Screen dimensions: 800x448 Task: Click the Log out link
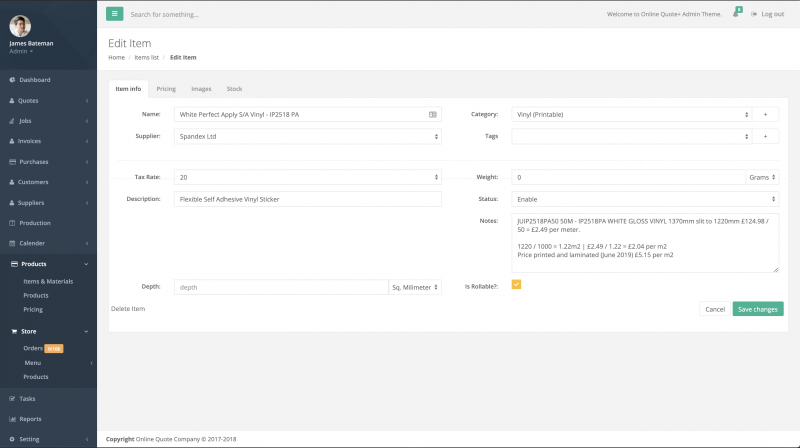click(766, 14)
